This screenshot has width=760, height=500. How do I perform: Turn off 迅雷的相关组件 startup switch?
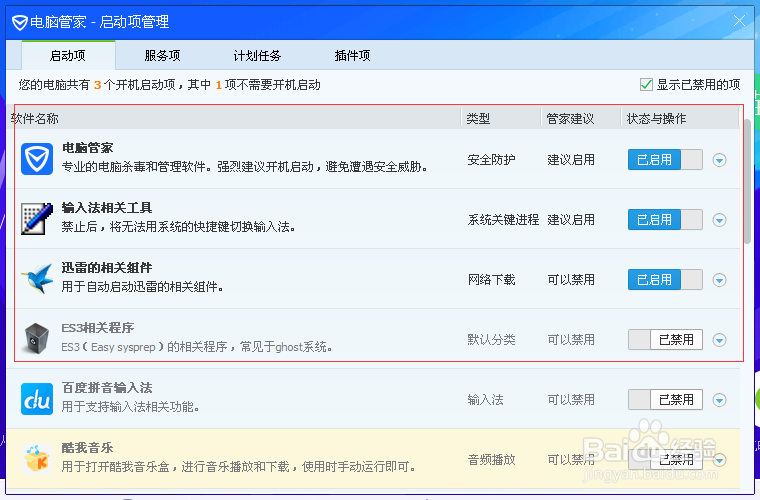pos(665,280)
